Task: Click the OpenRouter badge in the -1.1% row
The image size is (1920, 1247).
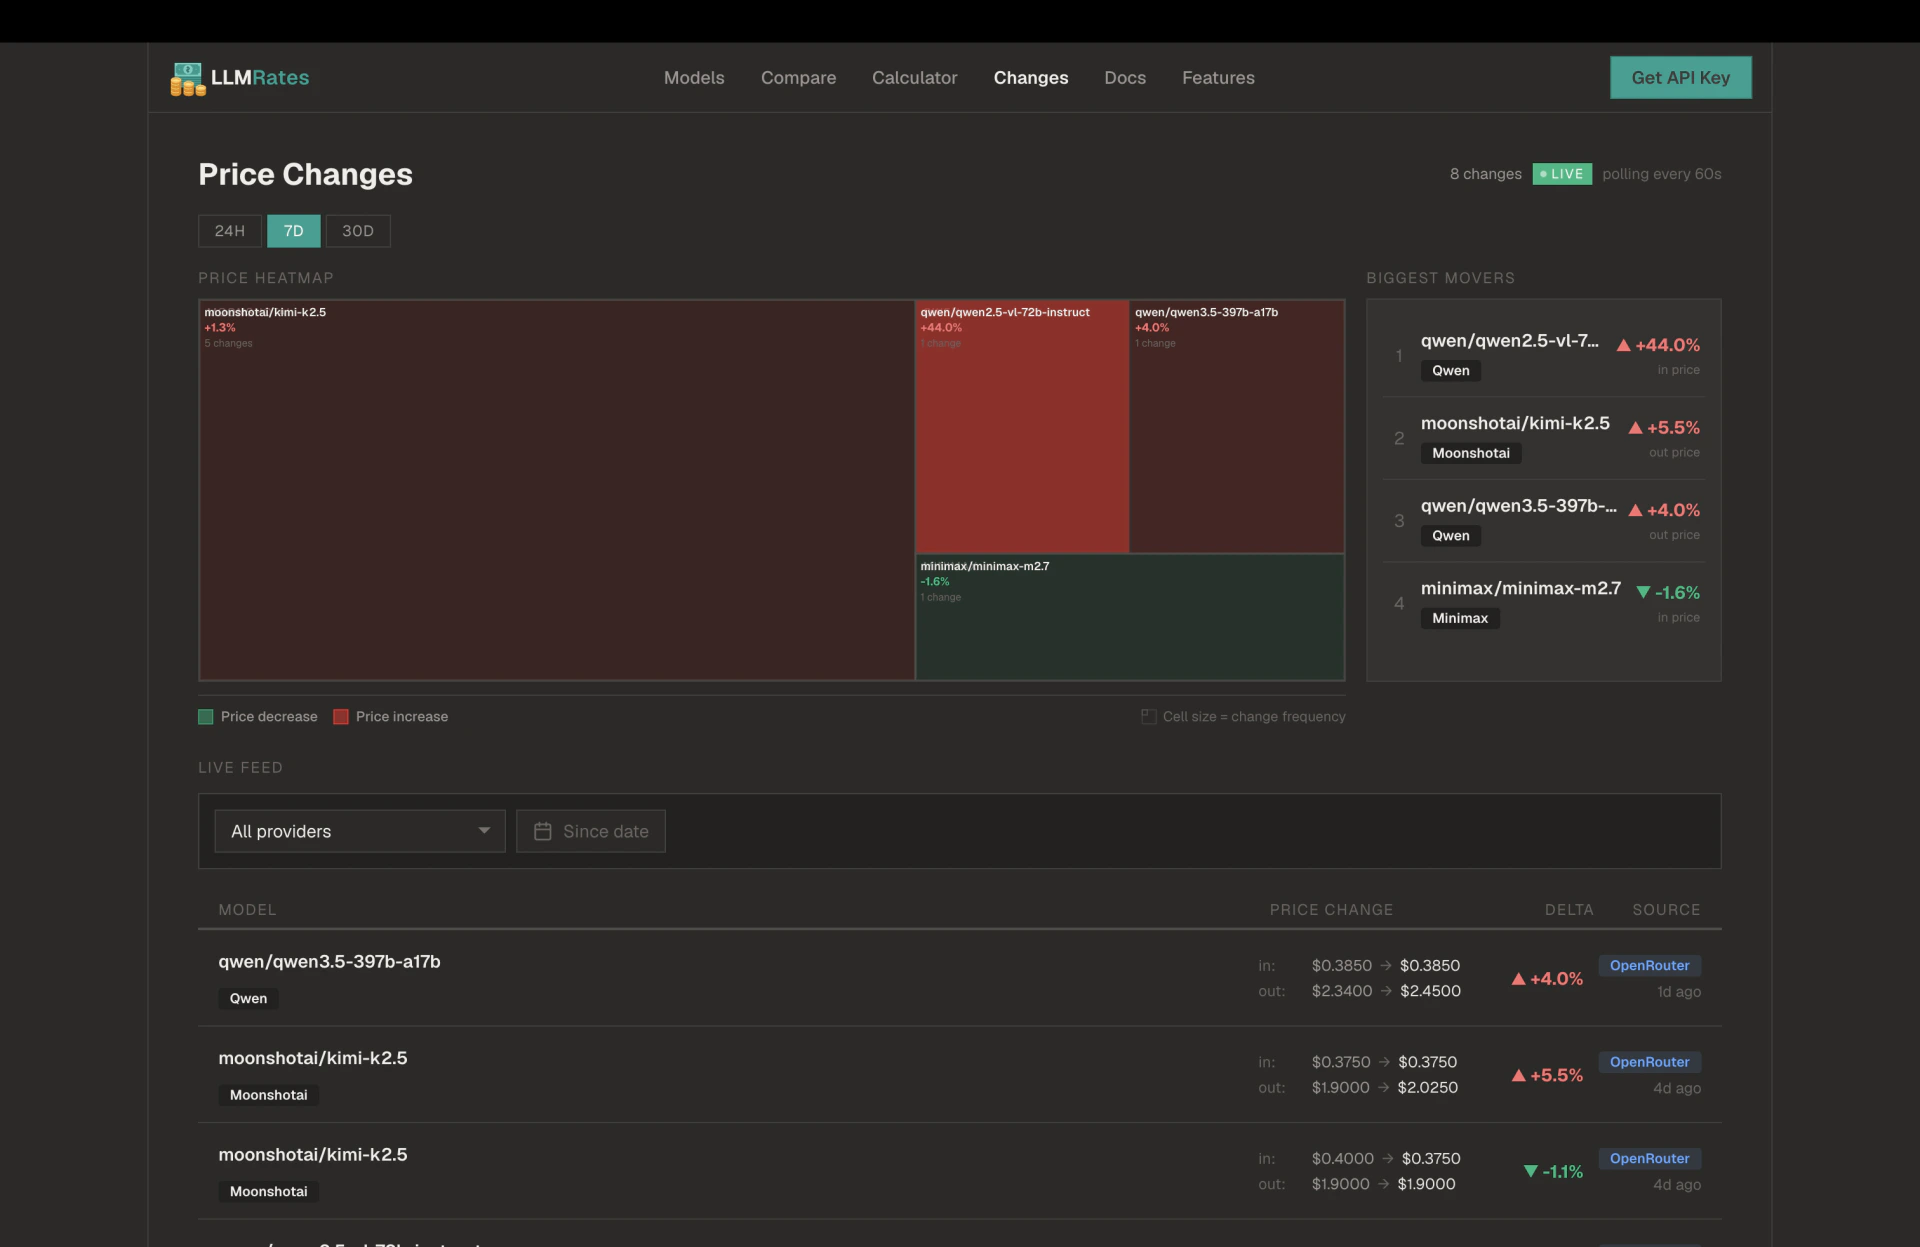Action: [x=1649, y=1159]
